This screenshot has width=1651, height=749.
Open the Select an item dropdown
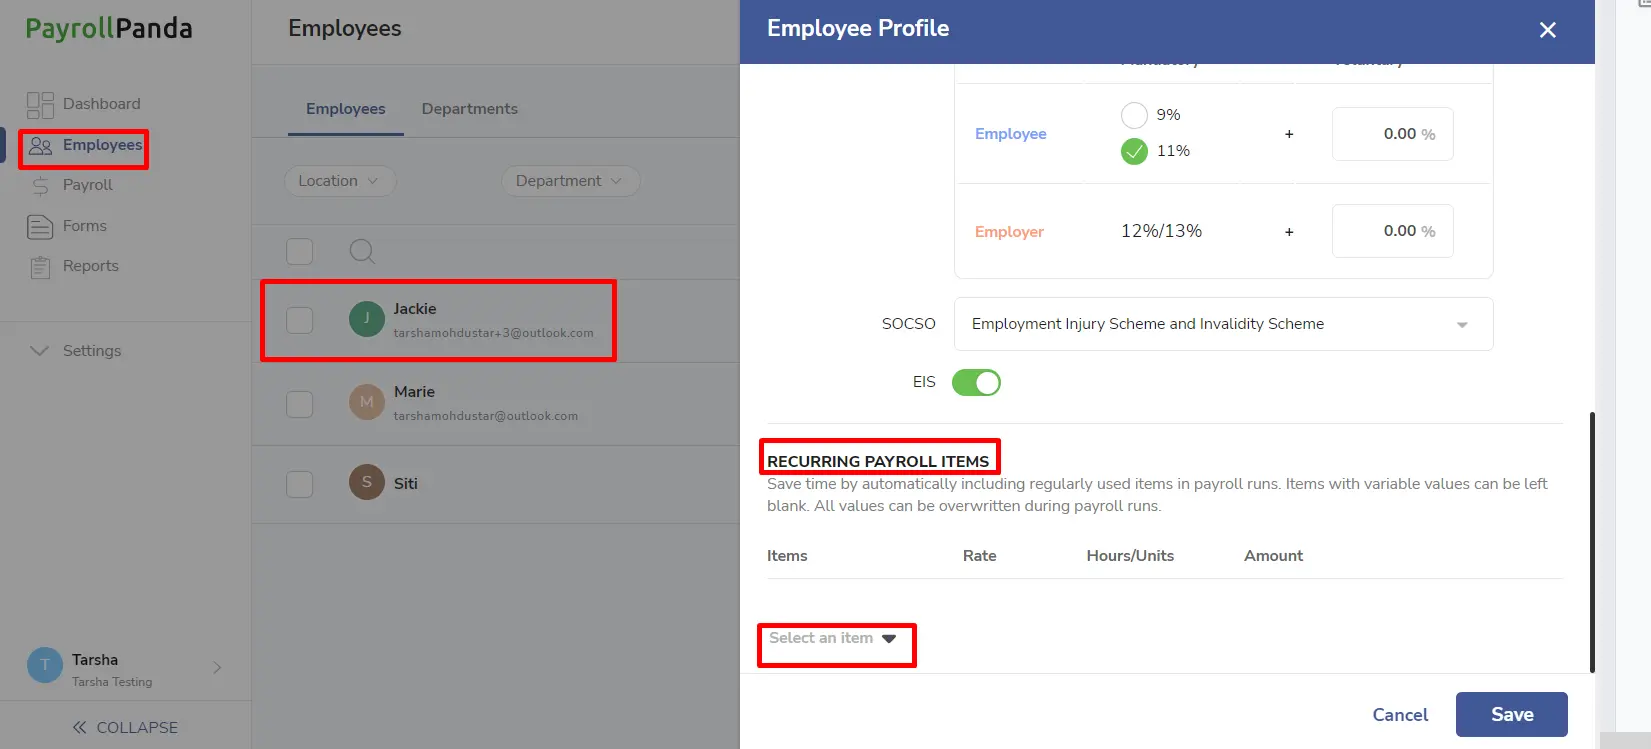(833, 638)
